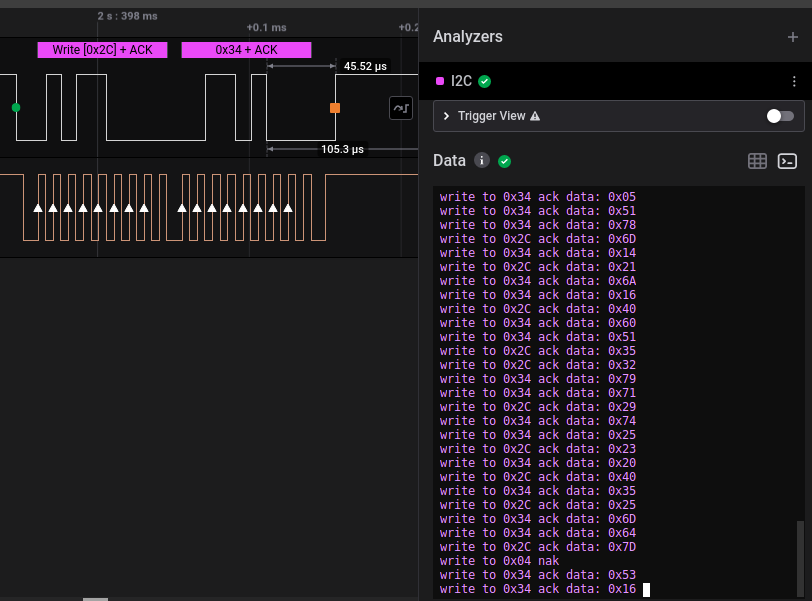Select line 'write to 0x2C ack data: 0x21'
812x601 pixels.
(538, 267)
